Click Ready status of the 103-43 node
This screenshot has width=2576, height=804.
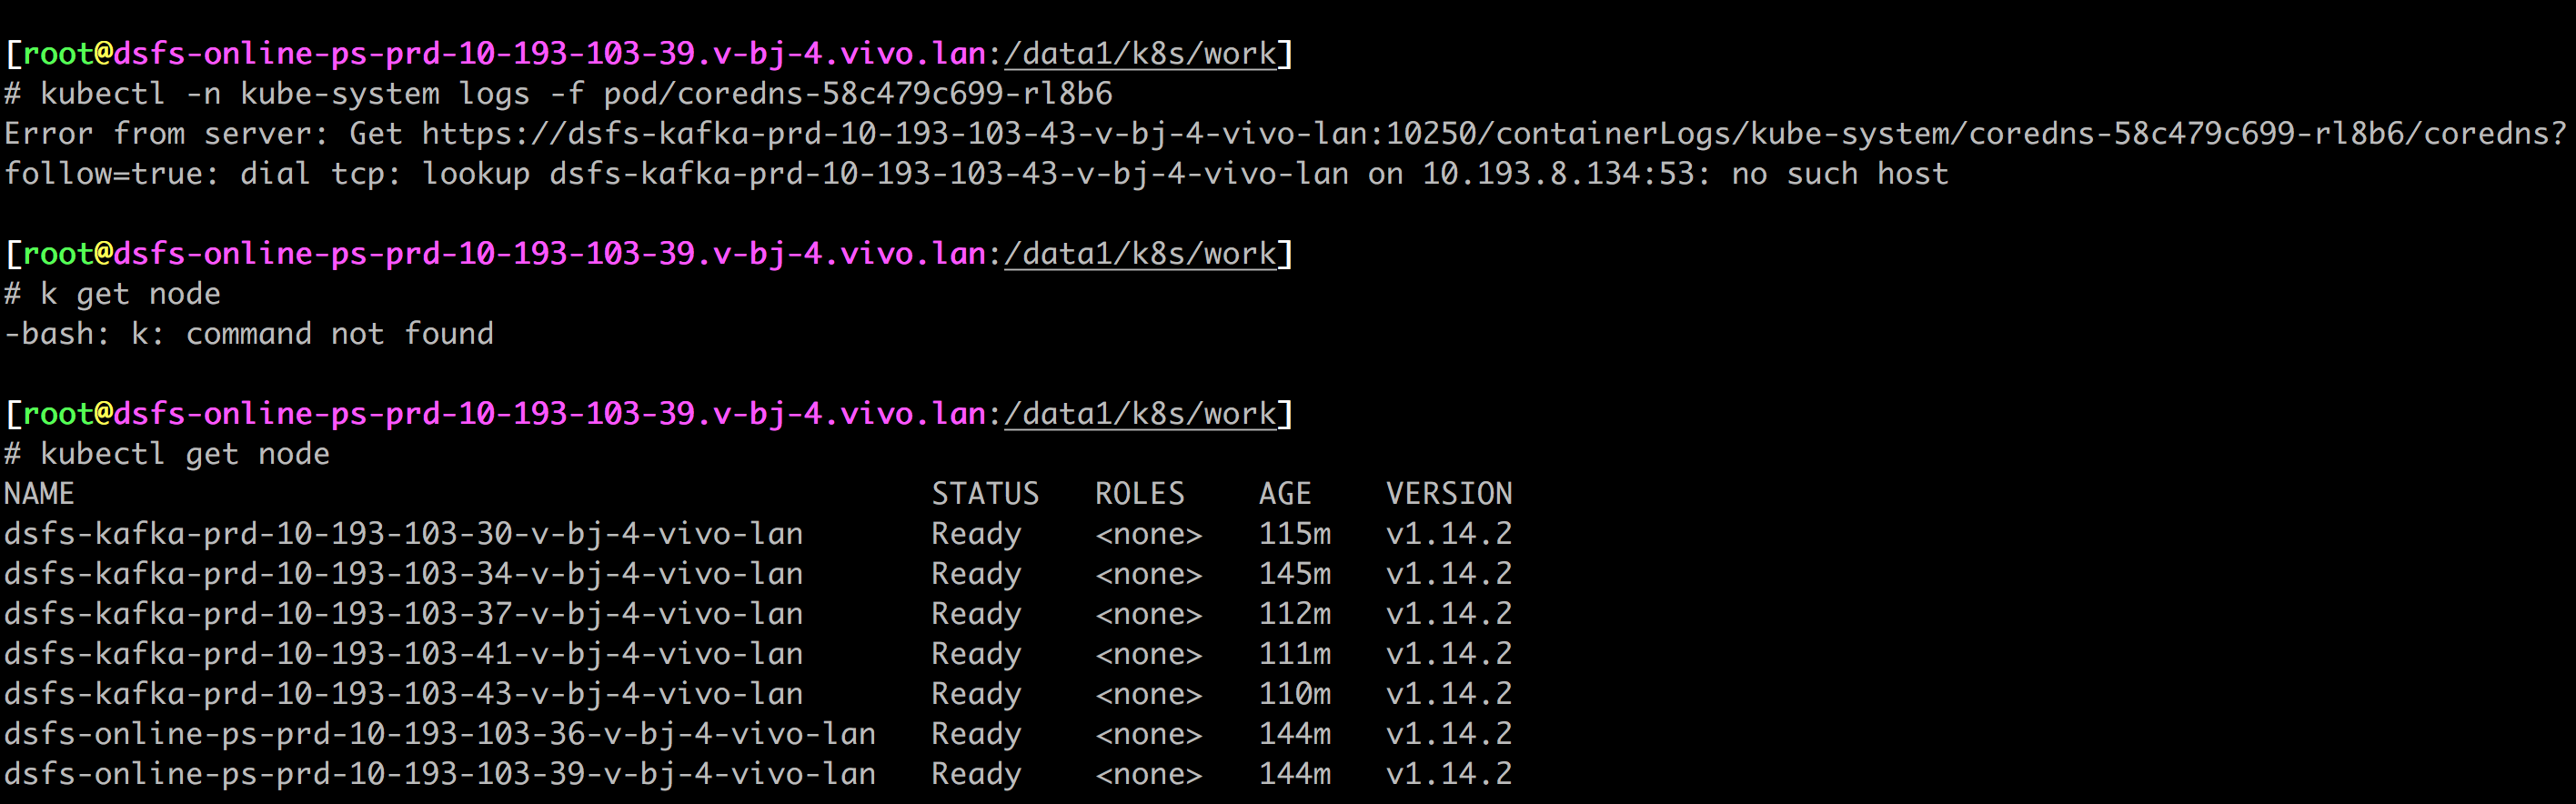[x=976, y=695]
